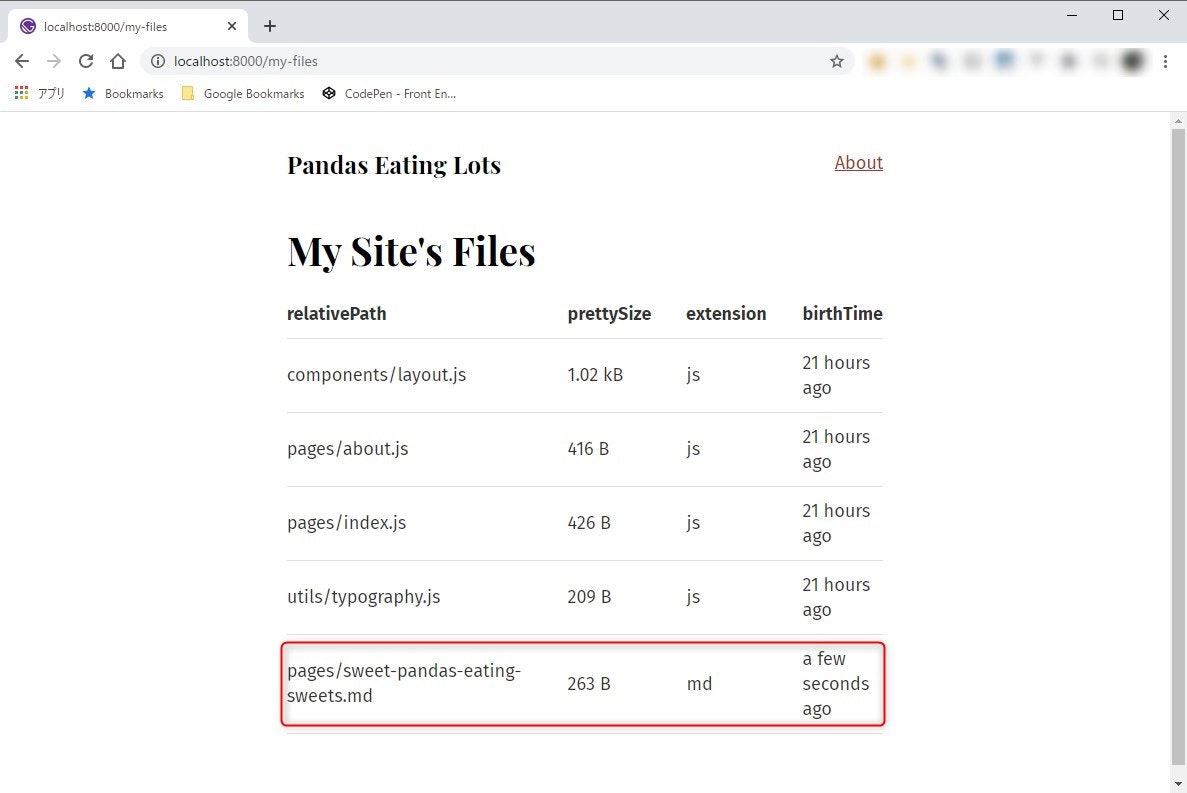
Task: Click the scrollbar up arrow
Action: coord(1178,120)
